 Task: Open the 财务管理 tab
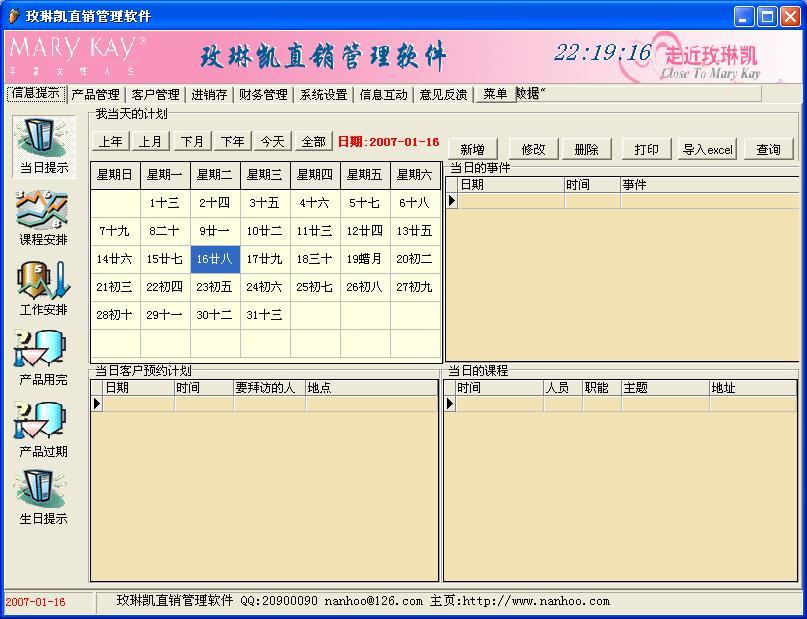tap(263, 95)
